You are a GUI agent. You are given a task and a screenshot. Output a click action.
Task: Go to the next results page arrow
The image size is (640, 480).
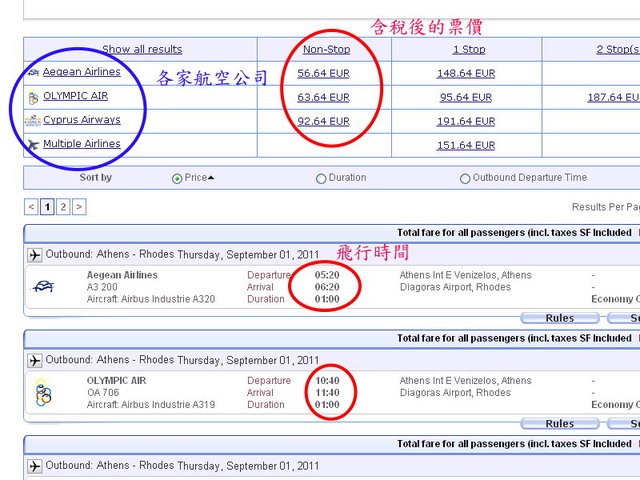click(79, 207)
